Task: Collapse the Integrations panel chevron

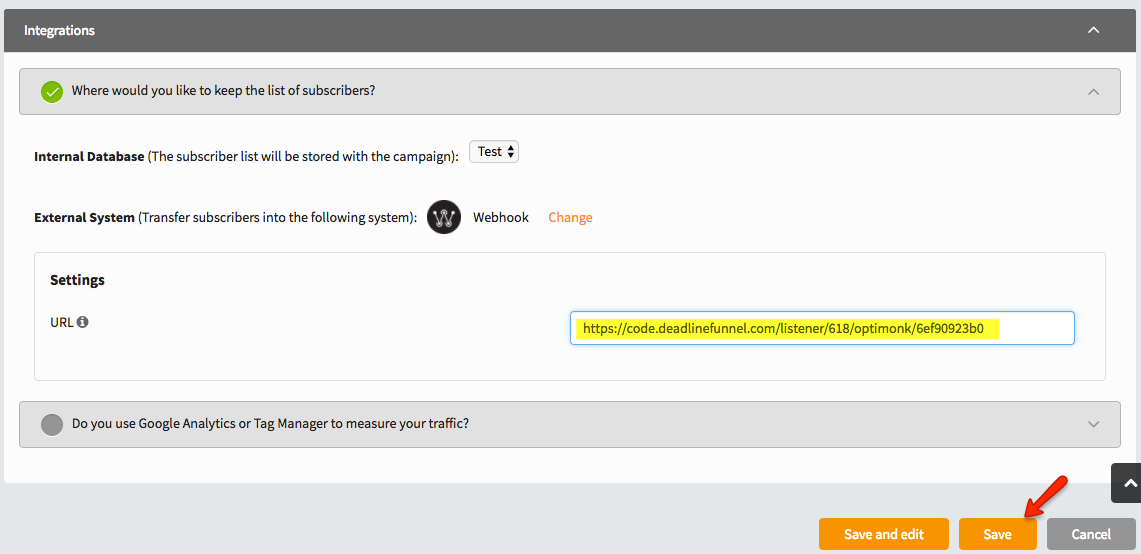Action: tap(1093, 31)
